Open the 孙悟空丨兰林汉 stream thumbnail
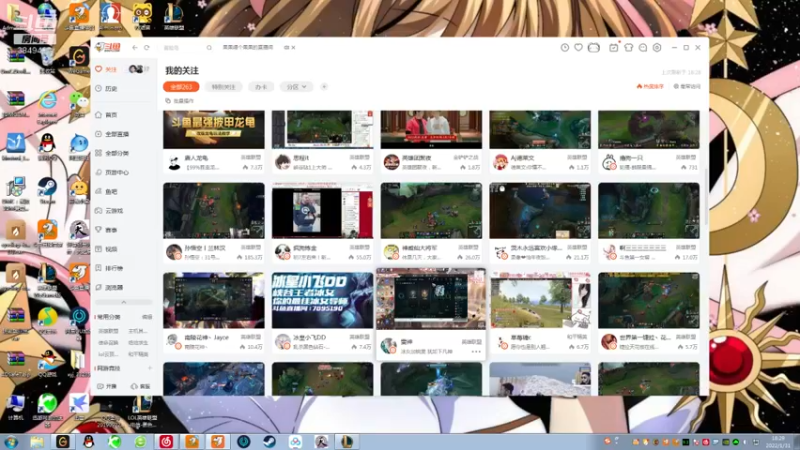This screenshot has height=450, width=800. (214, 211)
